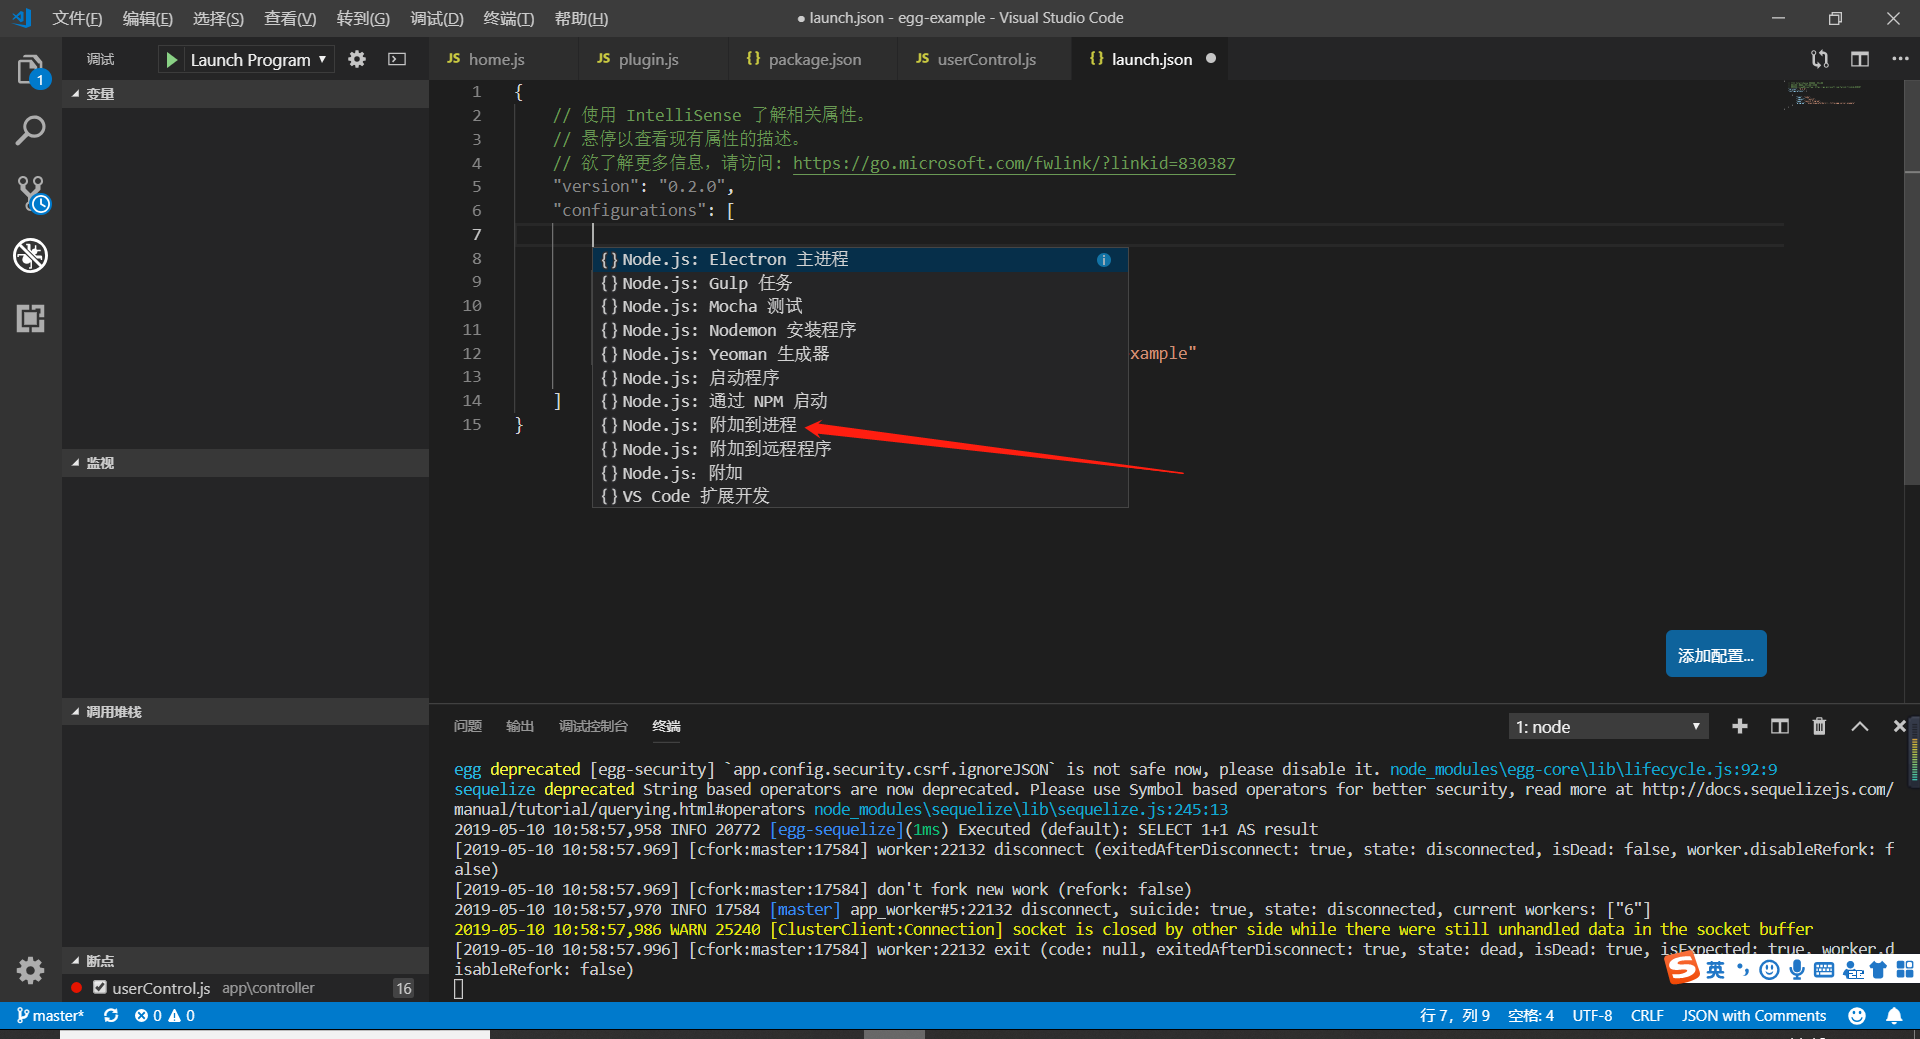Open the Extensions view
This screenshot has width=1920, height=1039.
click(30, 319)
